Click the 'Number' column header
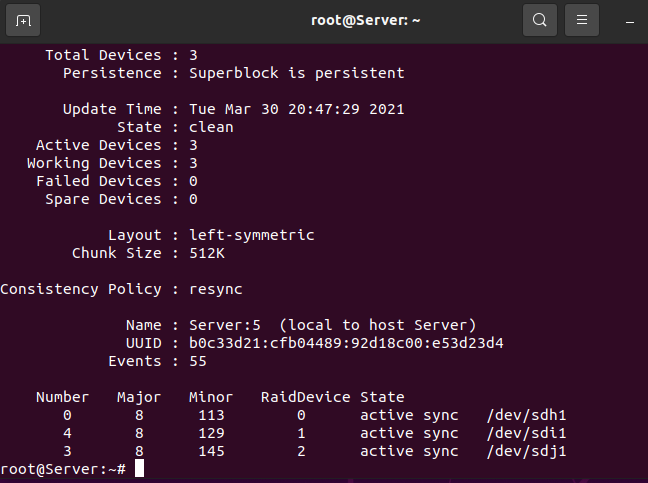Image resolution: width=648 pixels, height=483 pixels. pyautogui.click(x=62, y=397)
